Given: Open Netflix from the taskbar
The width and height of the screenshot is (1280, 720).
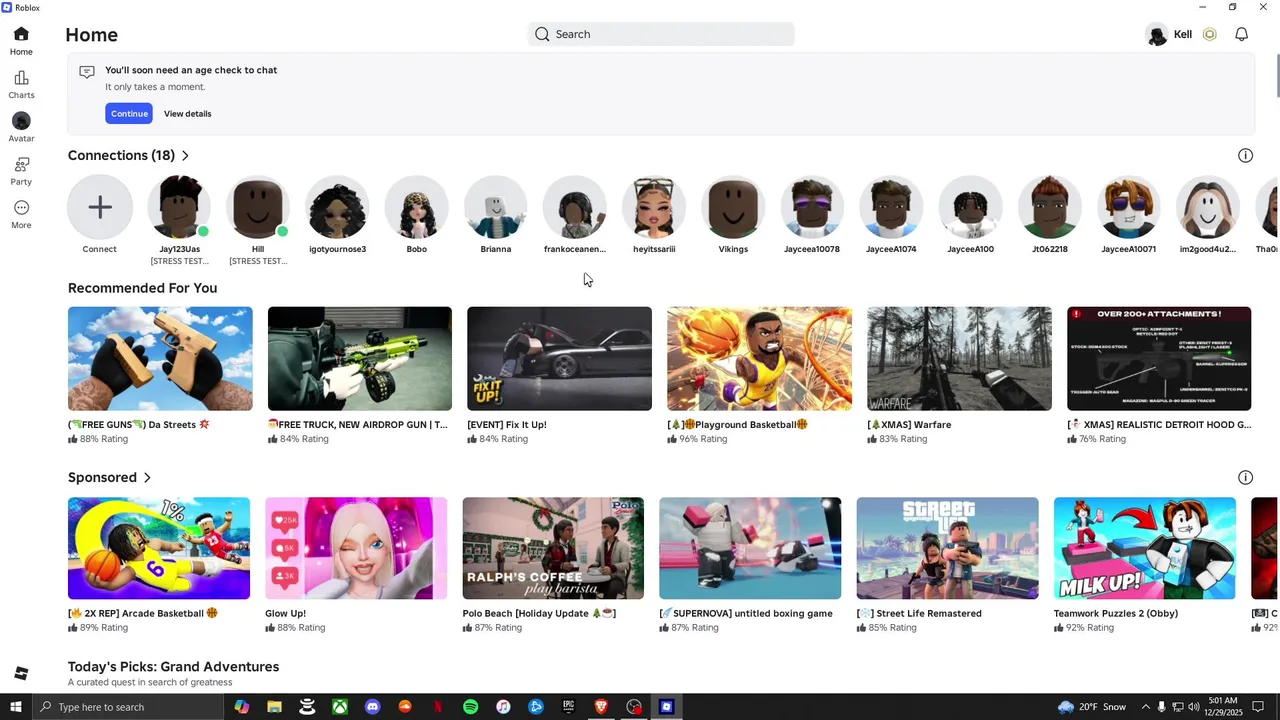Looking at the screenshot, I should pos(438,707).
